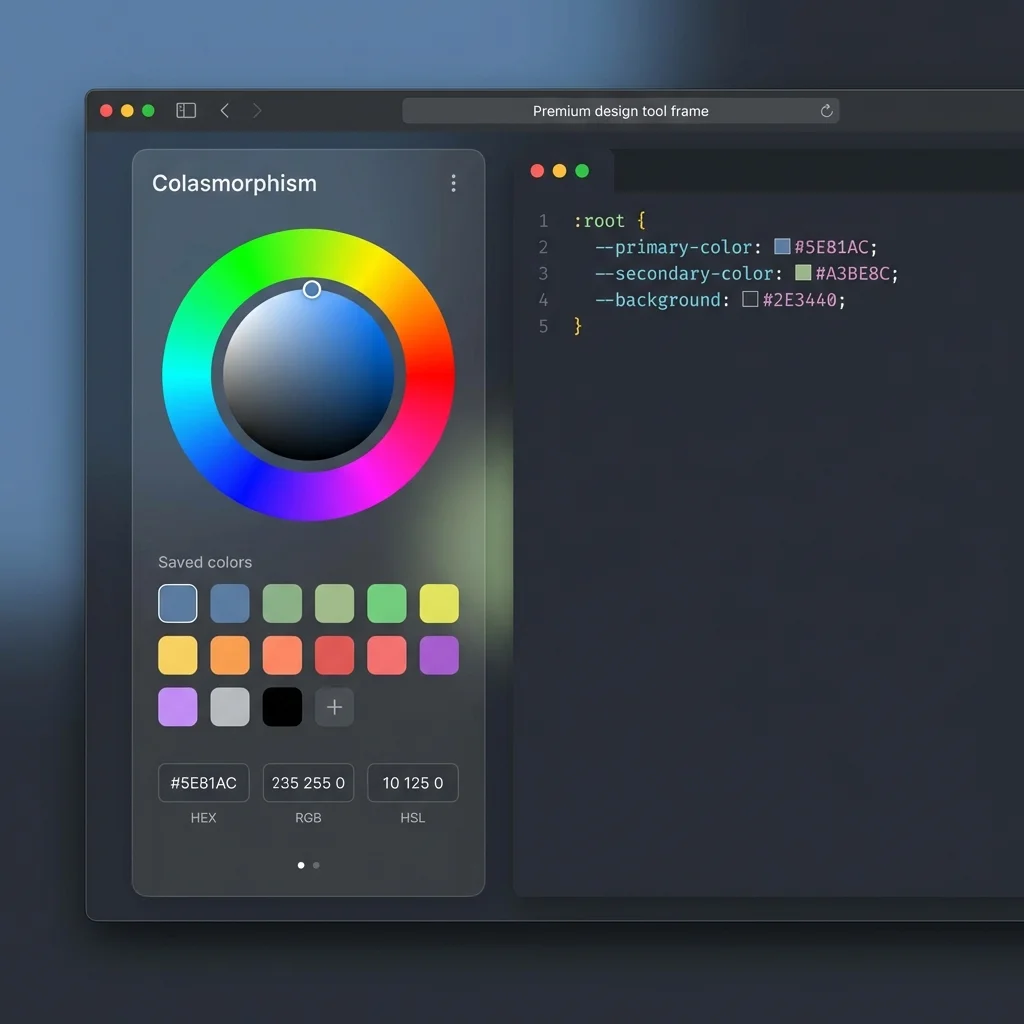Click the background swatch icon beside #2E3440
Image resolution: width=1024 pixels, height=1024 pixels.
[750, 299]
